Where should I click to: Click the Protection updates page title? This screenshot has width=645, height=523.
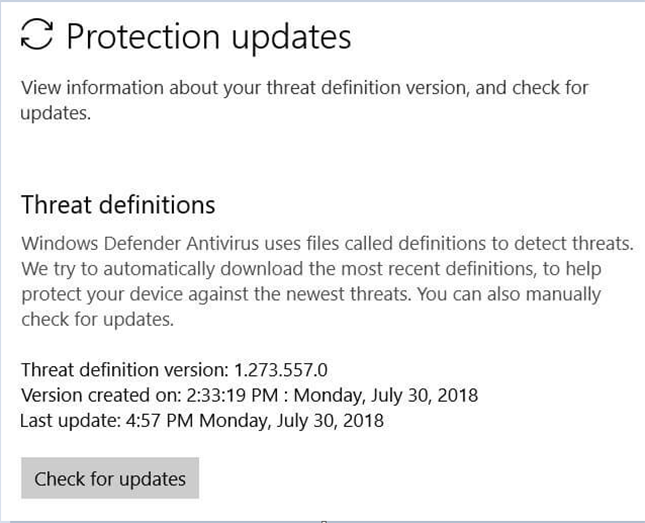[209, 37]
